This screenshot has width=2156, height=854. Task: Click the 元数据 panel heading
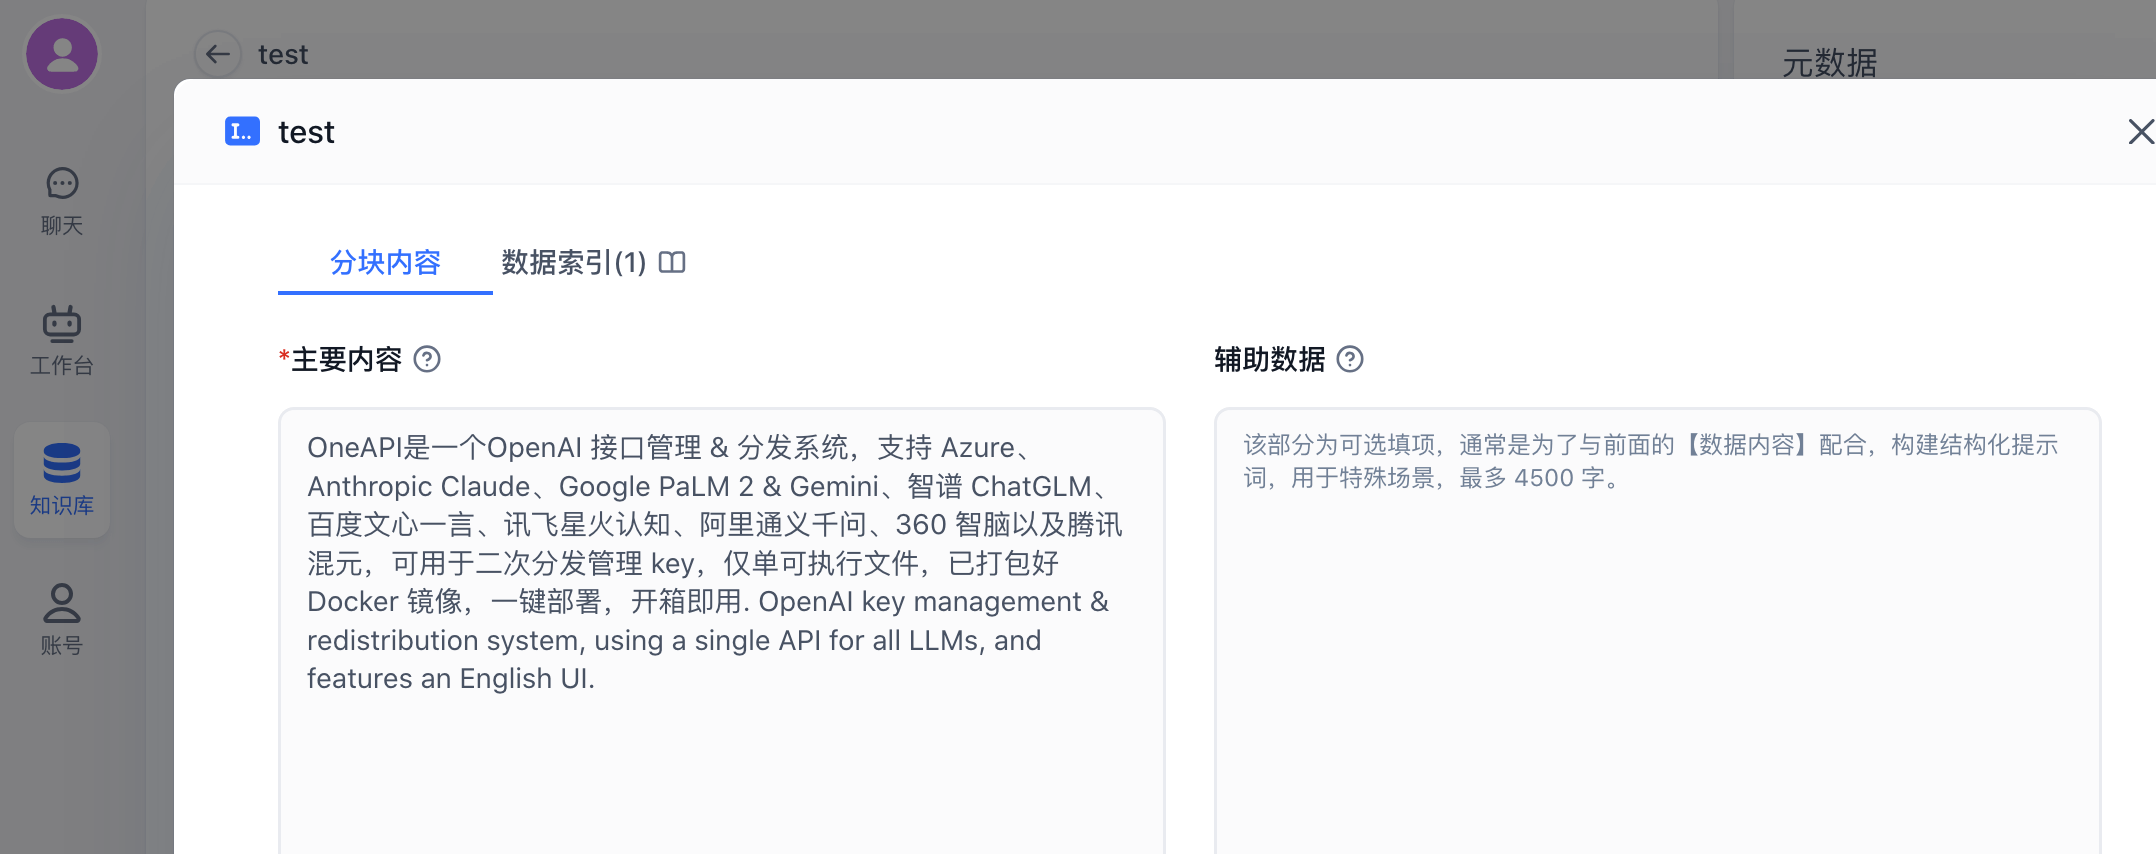1829,63
